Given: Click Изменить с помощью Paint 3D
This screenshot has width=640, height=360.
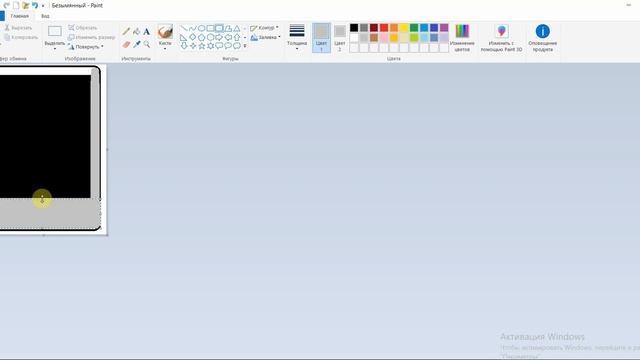Looking at the screenshot, I should [x=501, y=38].
